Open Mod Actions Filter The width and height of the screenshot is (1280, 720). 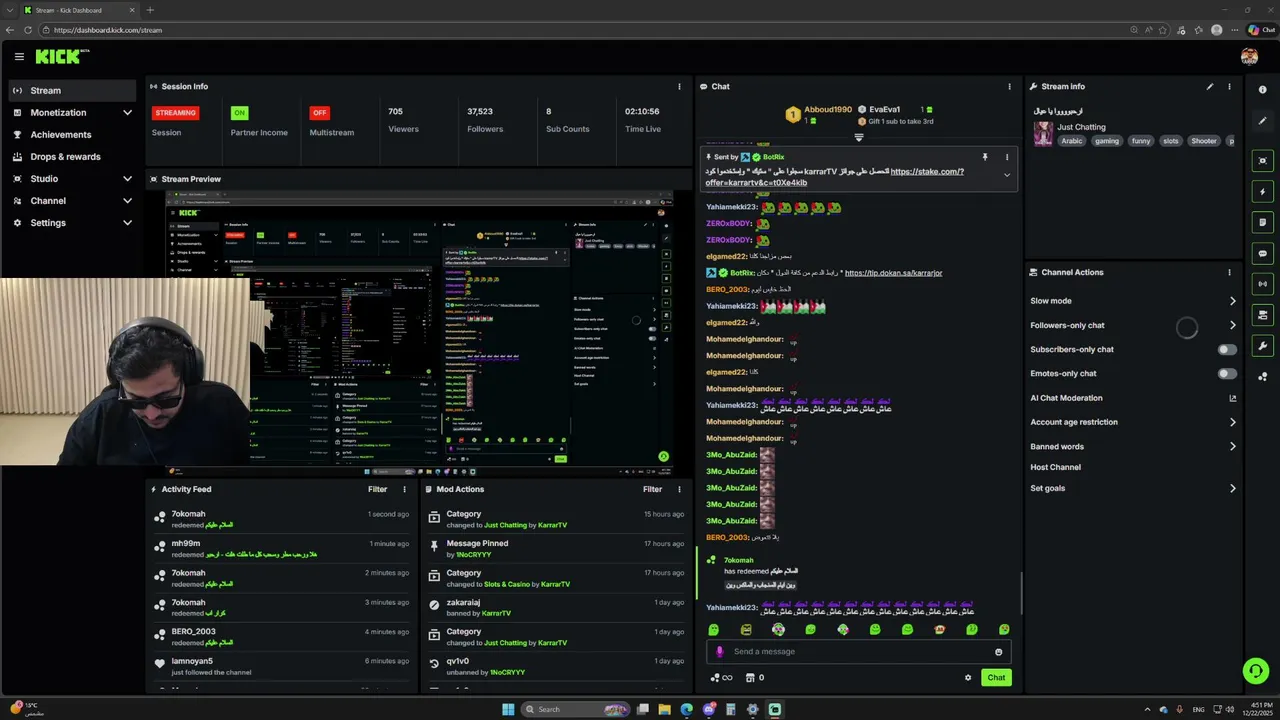click(652, 490)
